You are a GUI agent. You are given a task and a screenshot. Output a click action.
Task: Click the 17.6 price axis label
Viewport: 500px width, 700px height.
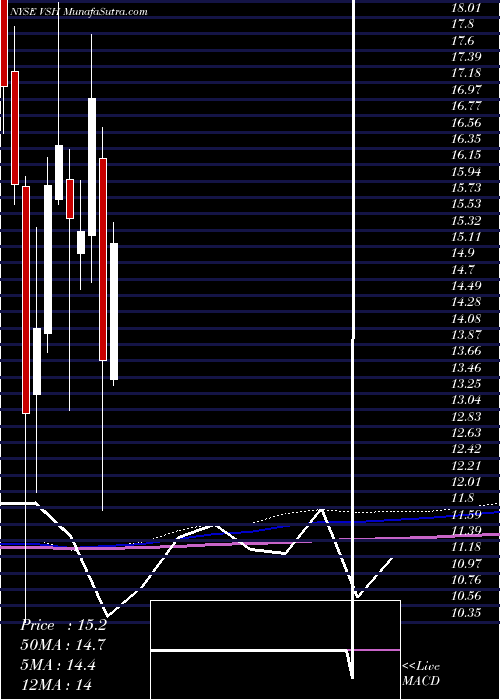coord(462,40)
